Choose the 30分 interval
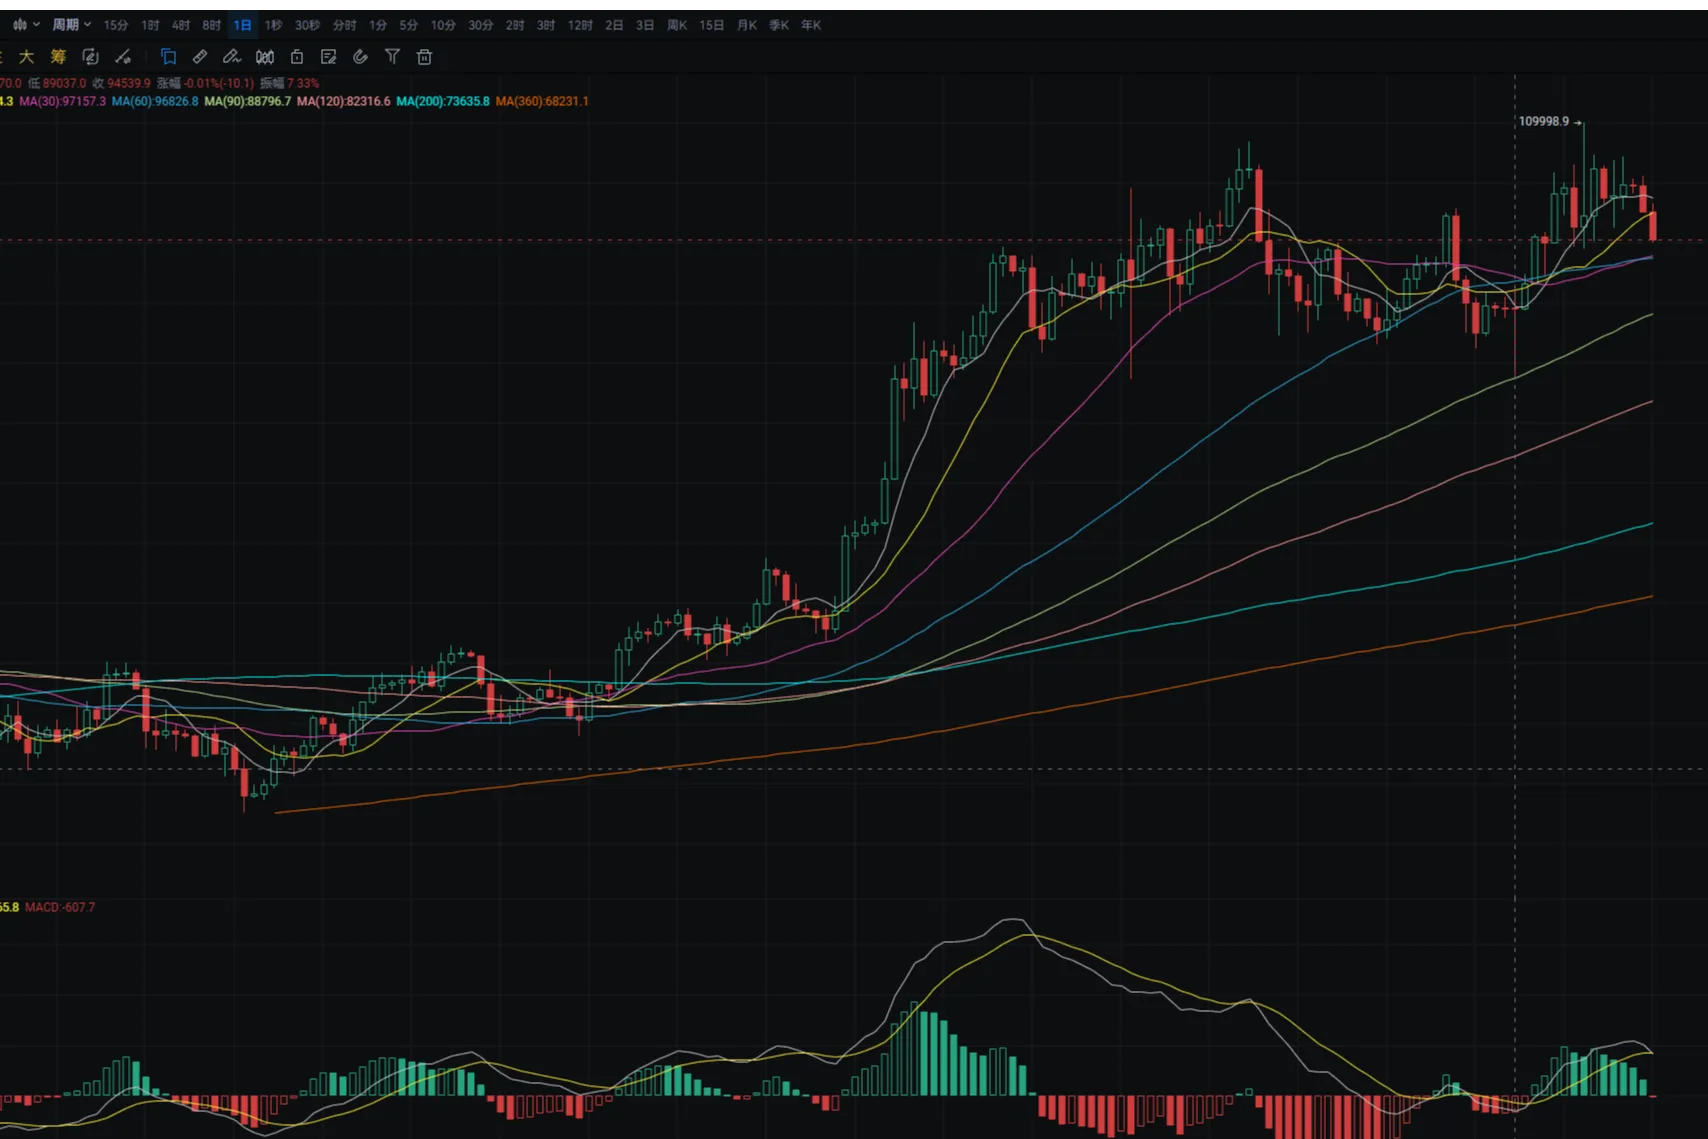1708x1139 pixels. click(x=481, y=25)
